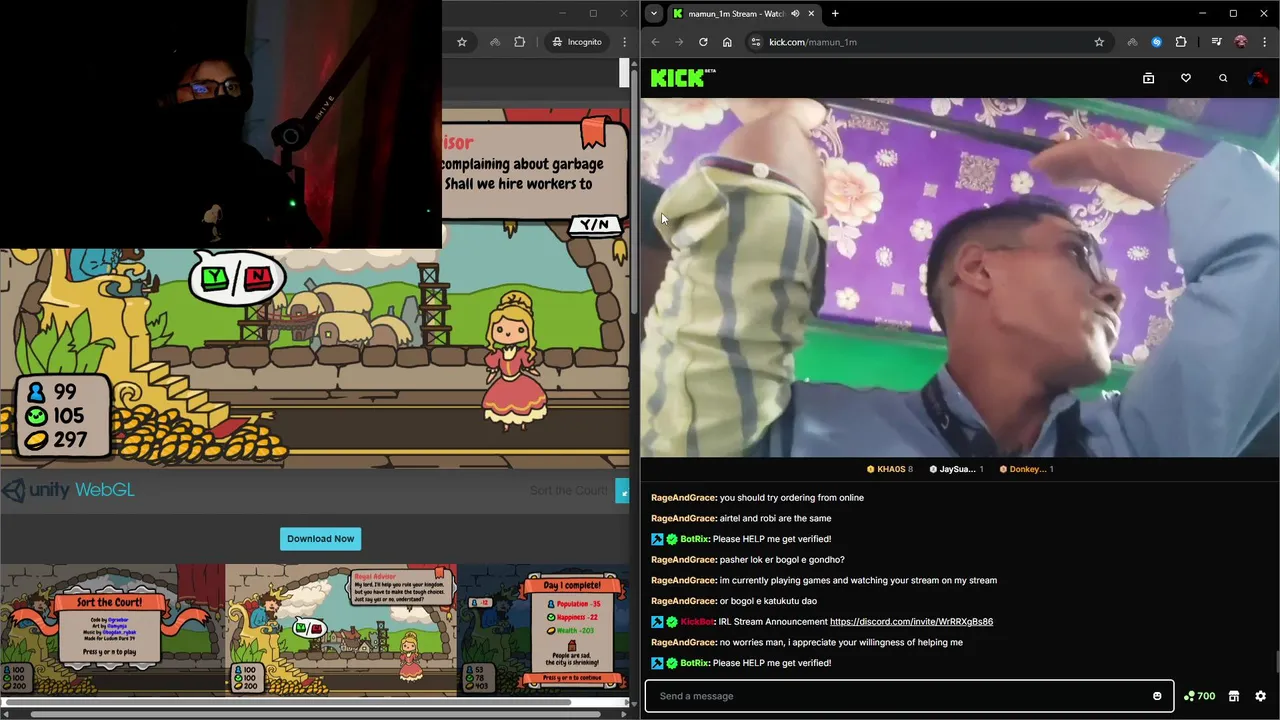
Task: Go back in the Kick browser window
Action: coord(655,42)
